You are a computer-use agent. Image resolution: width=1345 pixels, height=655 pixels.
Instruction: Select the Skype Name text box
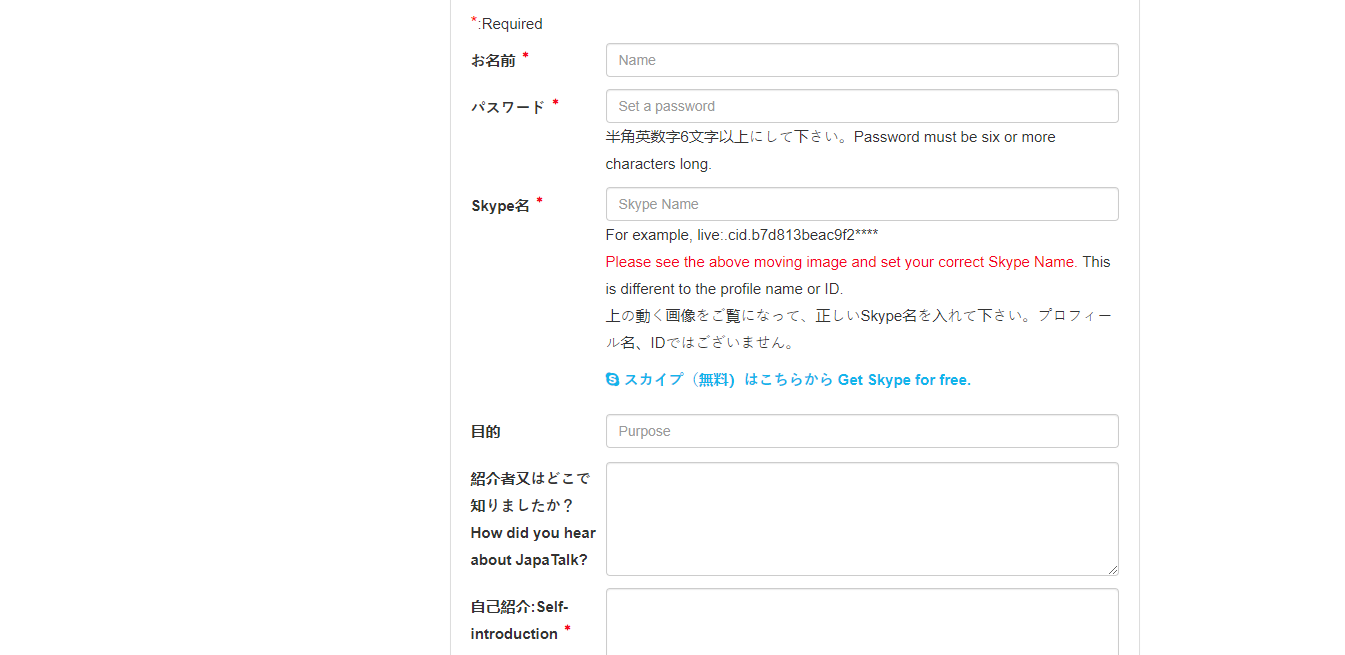click(861, 204)
